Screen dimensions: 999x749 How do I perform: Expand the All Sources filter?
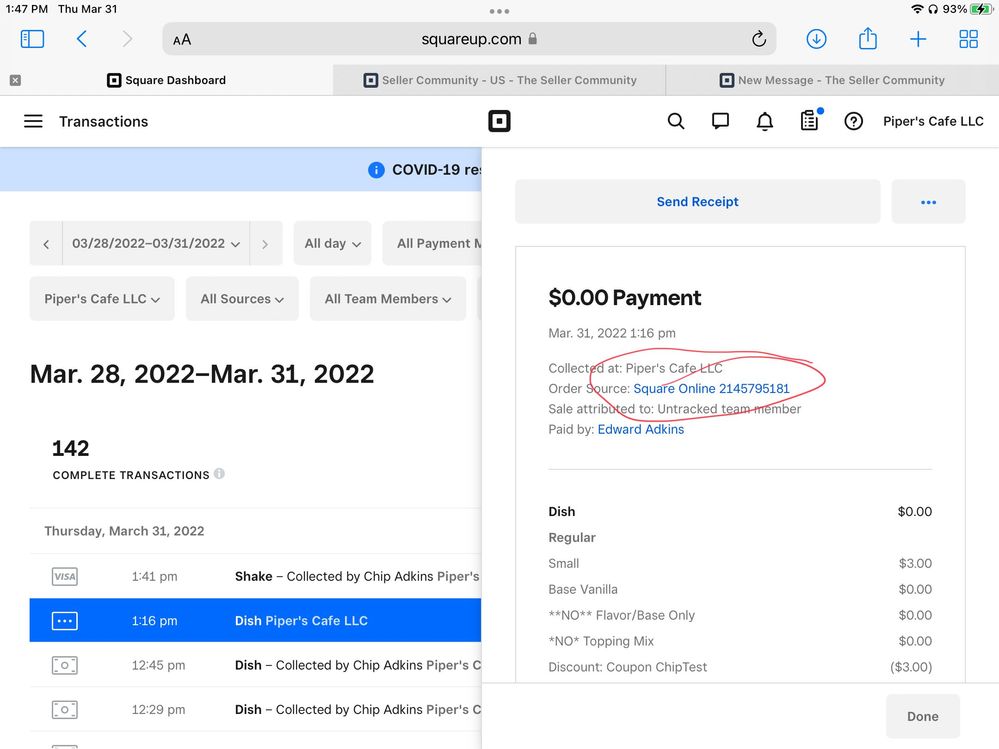242,299
